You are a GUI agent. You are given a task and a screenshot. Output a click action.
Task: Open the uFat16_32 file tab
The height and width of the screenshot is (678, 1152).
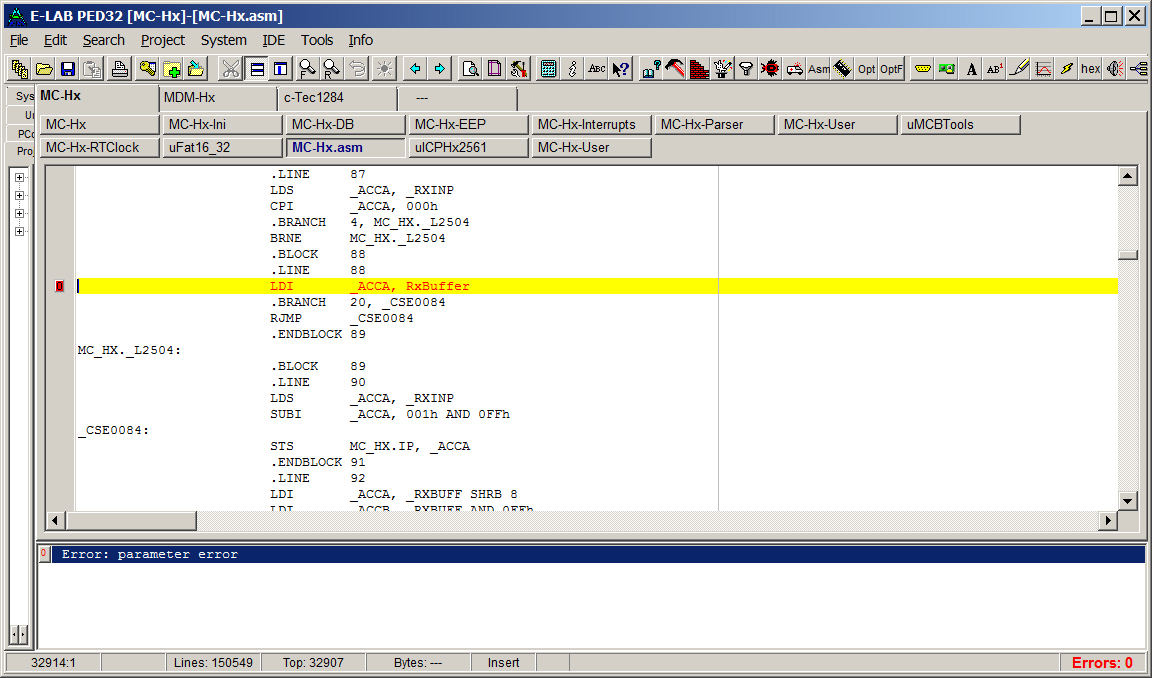coord(223,148)
